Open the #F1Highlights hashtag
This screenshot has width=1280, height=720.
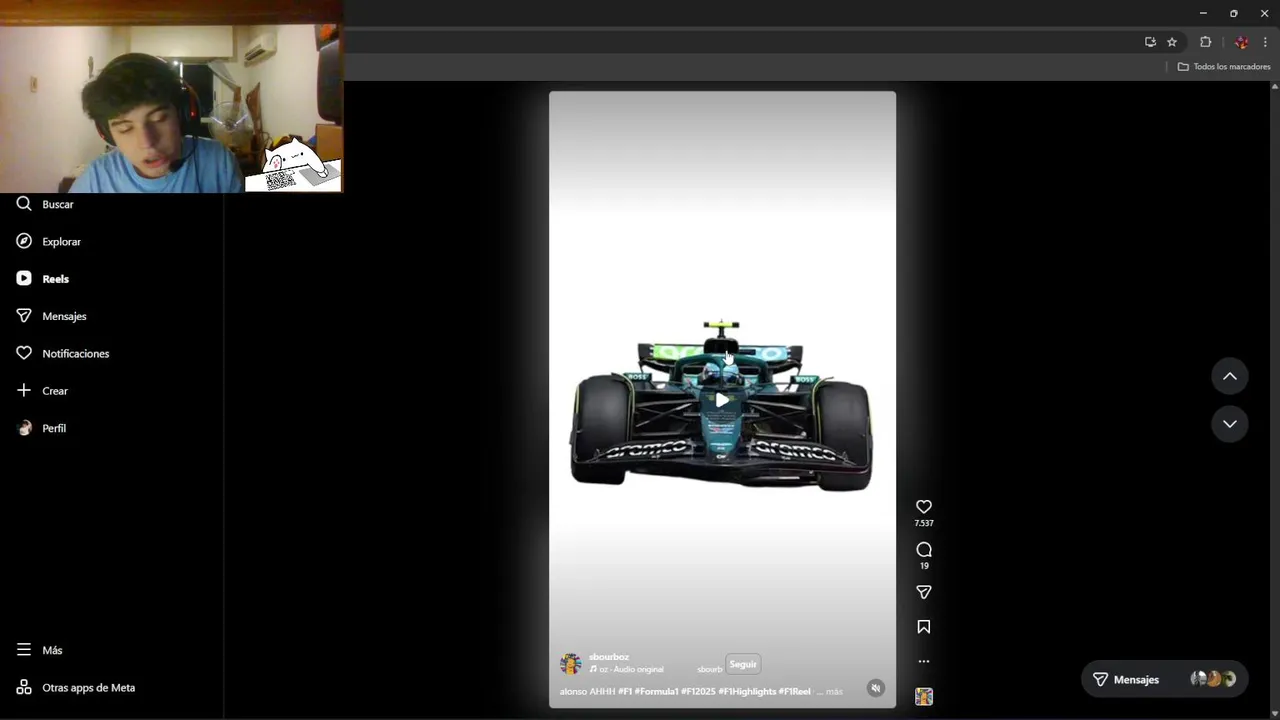tap(748, 692)
